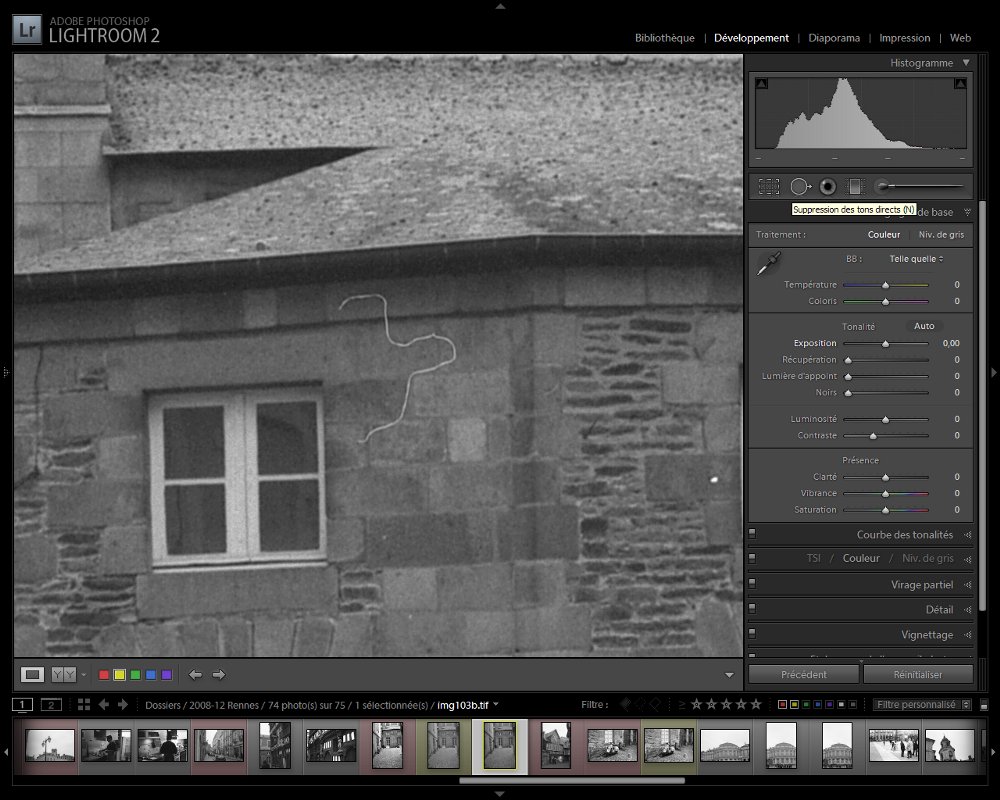Navigate forward in filmstrip history

(x=123, y=704)
